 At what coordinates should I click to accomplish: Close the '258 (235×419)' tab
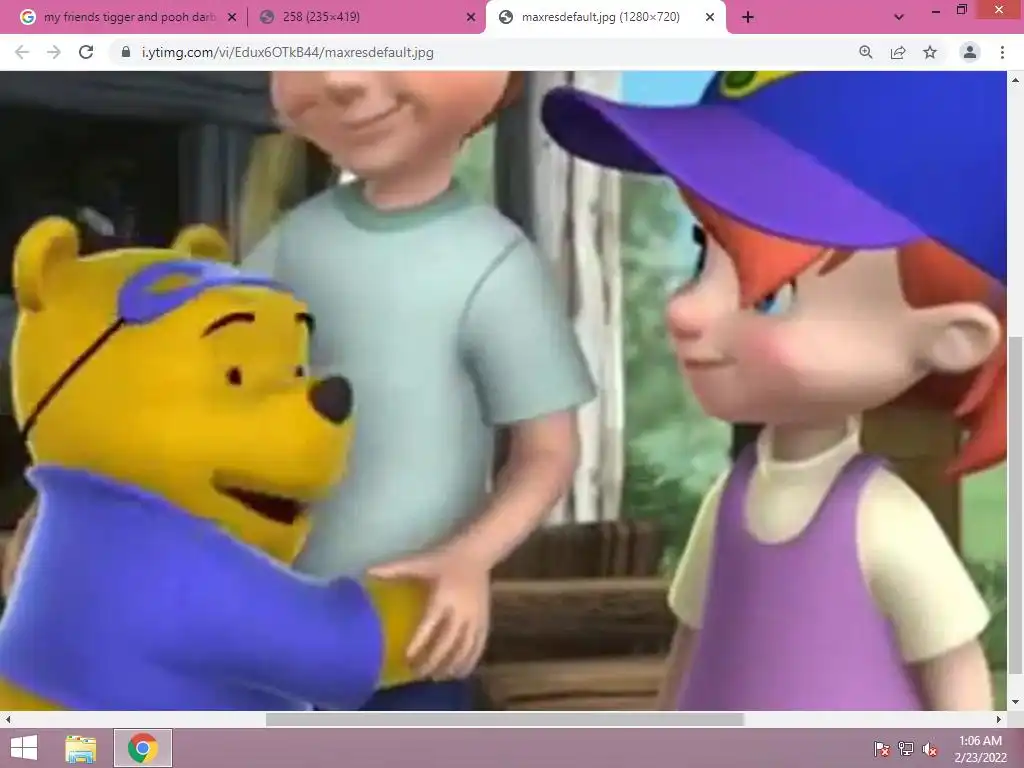click(471, 17)
